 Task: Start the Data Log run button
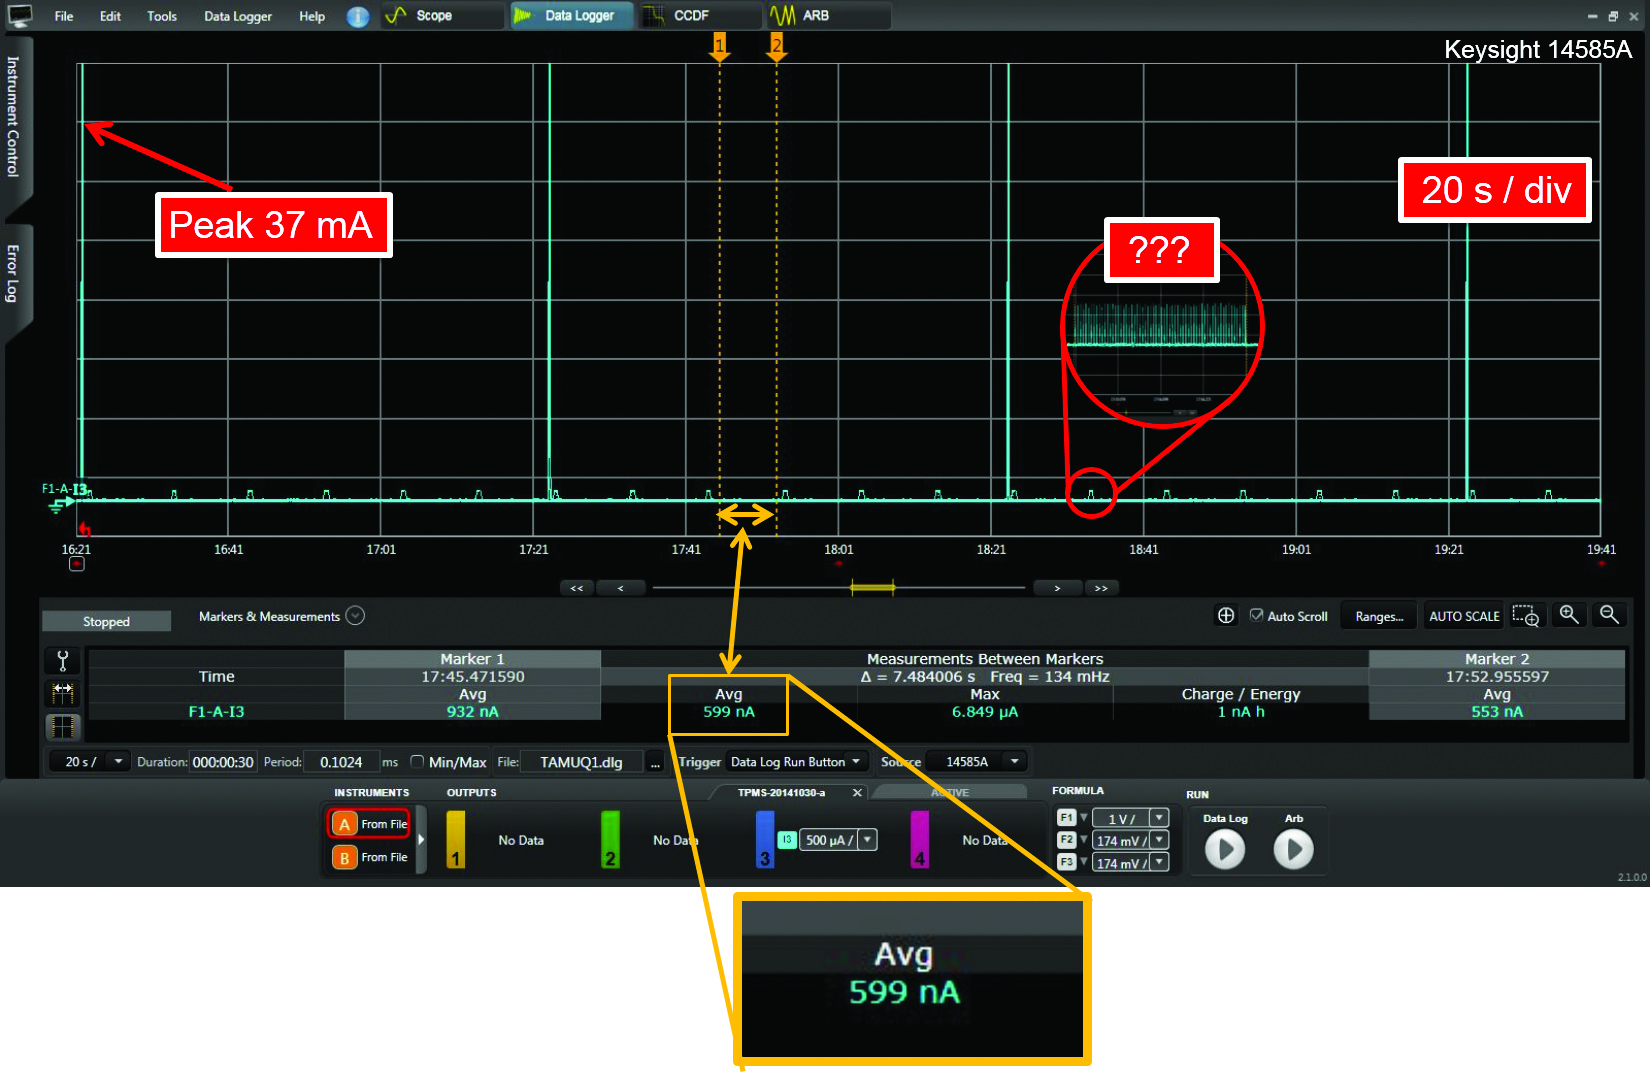[x=1224, y=850]
